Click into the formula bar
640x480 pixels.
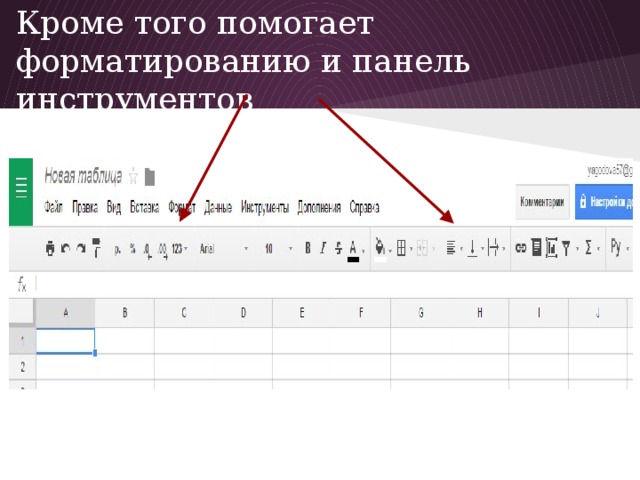coord(334,284)
